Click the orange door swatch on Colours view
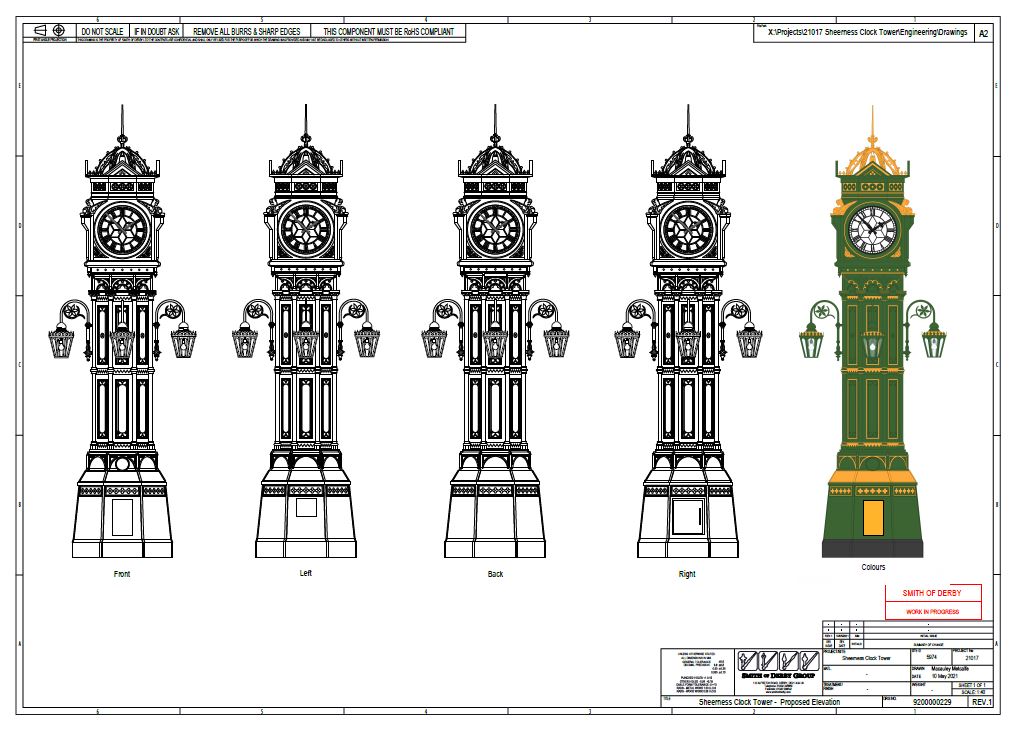The height and width of the screenshot is (731, 1015). coord(872,519)
